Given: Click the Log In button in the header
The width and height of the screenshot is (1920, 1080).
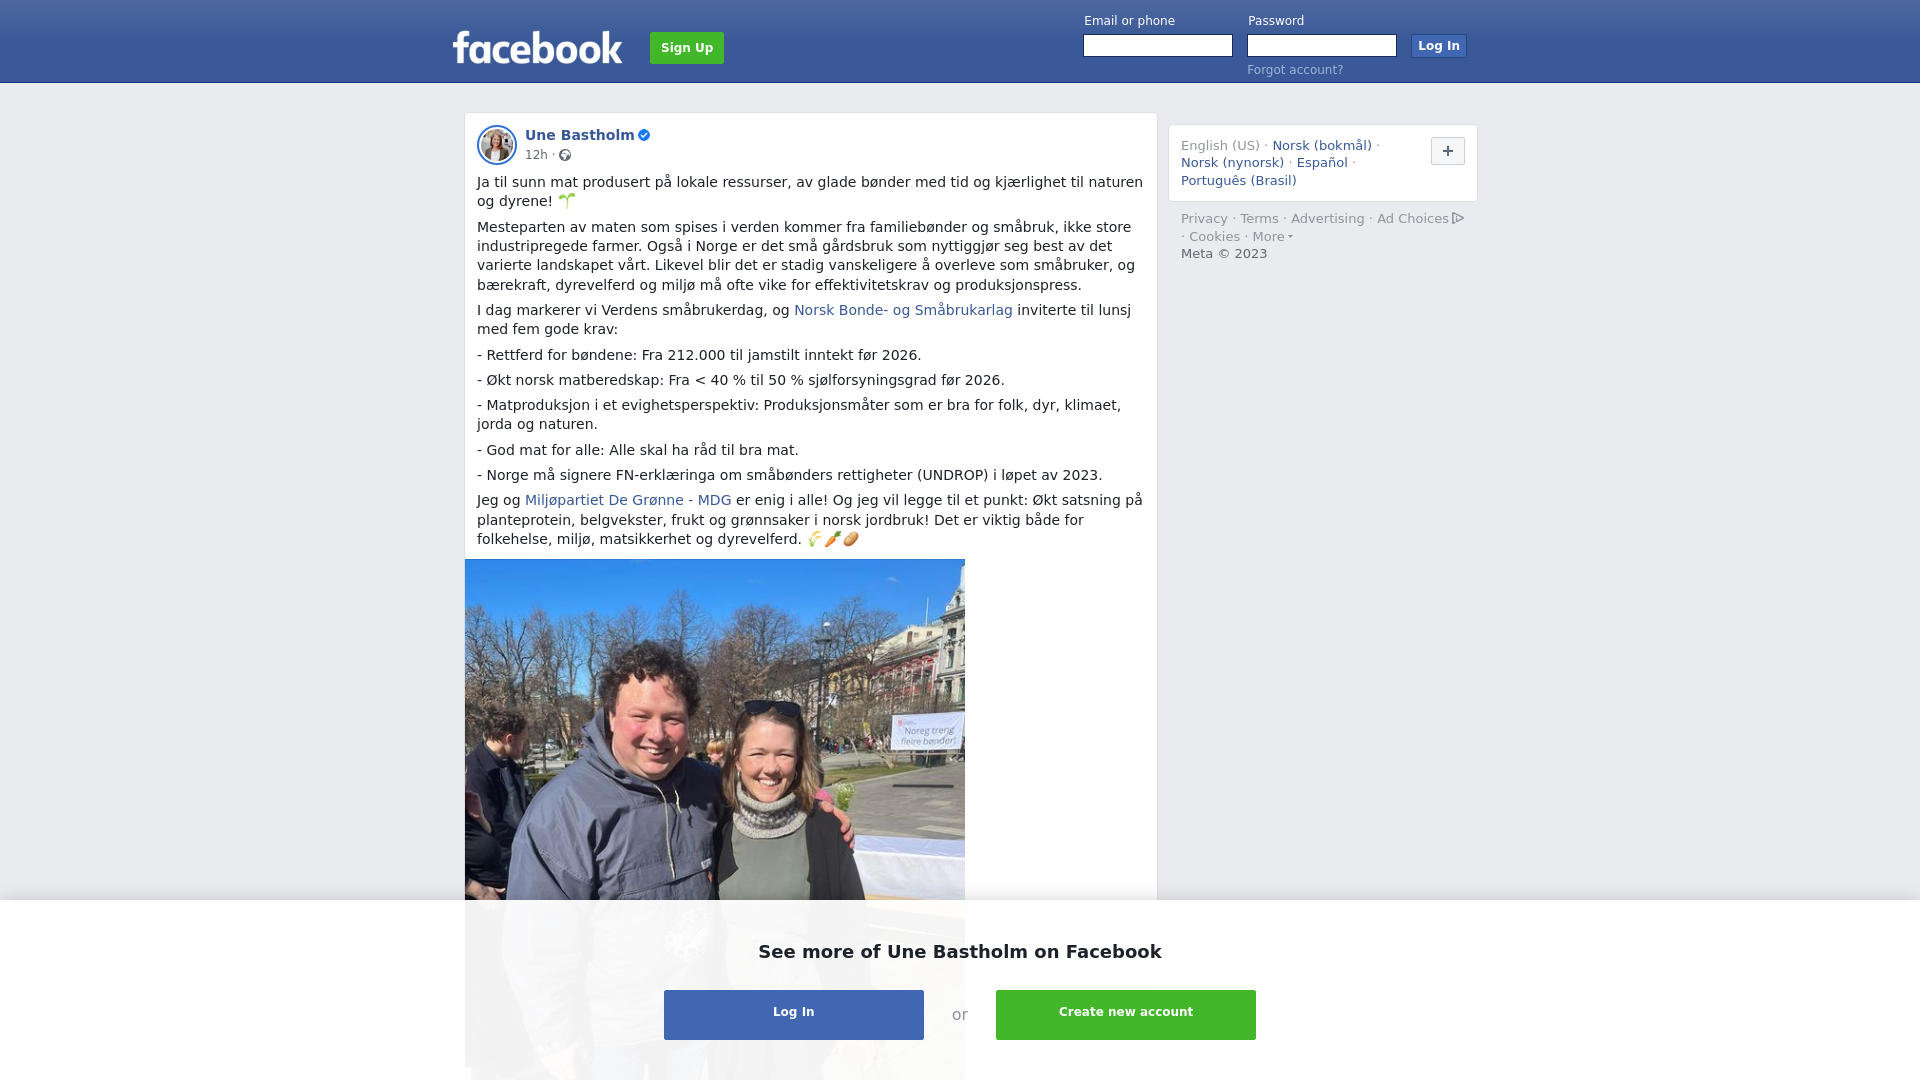Looking at the screenshot, I should click(x=1439, y=46).
